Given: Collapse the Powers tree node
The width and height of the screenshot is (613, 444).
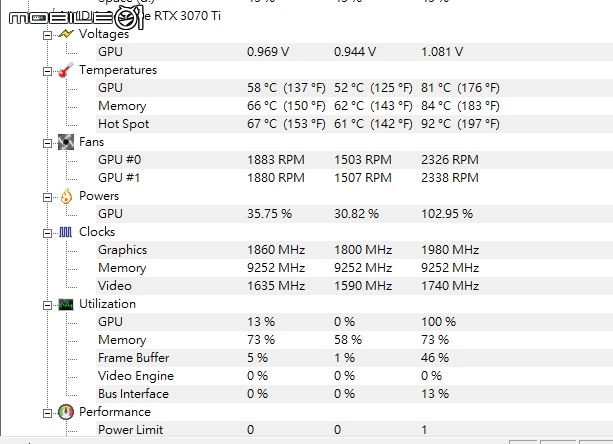Looking at the screenshot, I should point(47,197).
